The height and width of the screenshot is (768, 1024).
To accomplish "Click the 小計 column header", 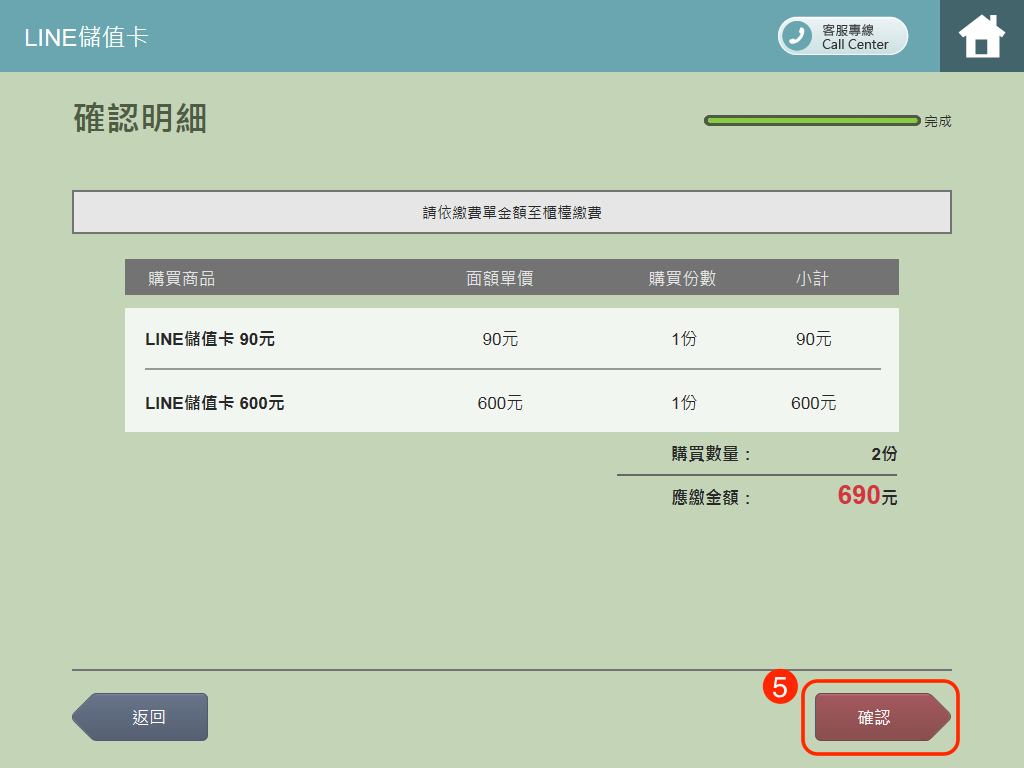I will coord(812,279).
